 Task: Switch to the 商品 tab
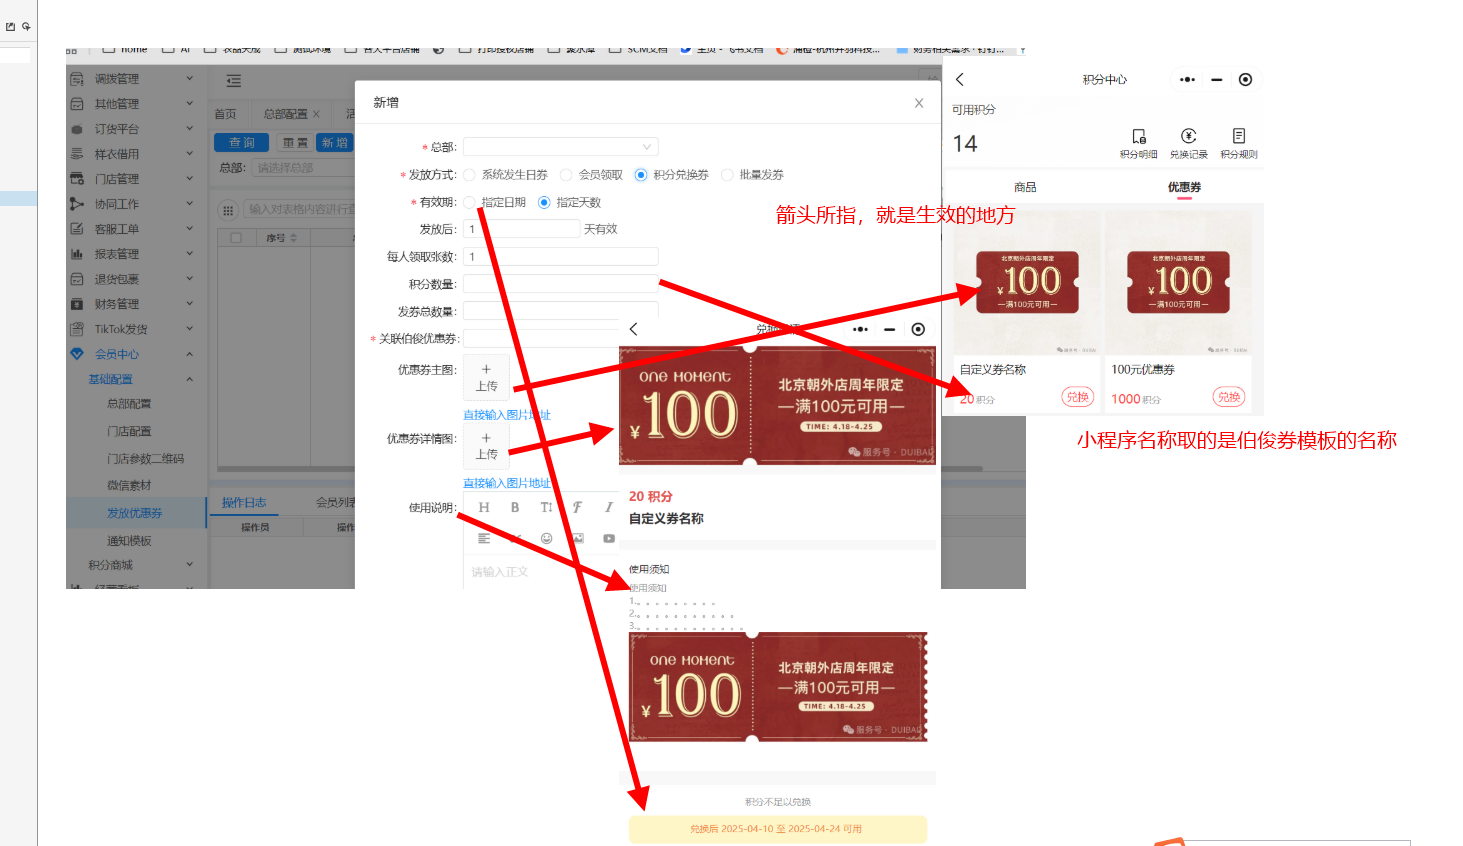(1025, 187)
